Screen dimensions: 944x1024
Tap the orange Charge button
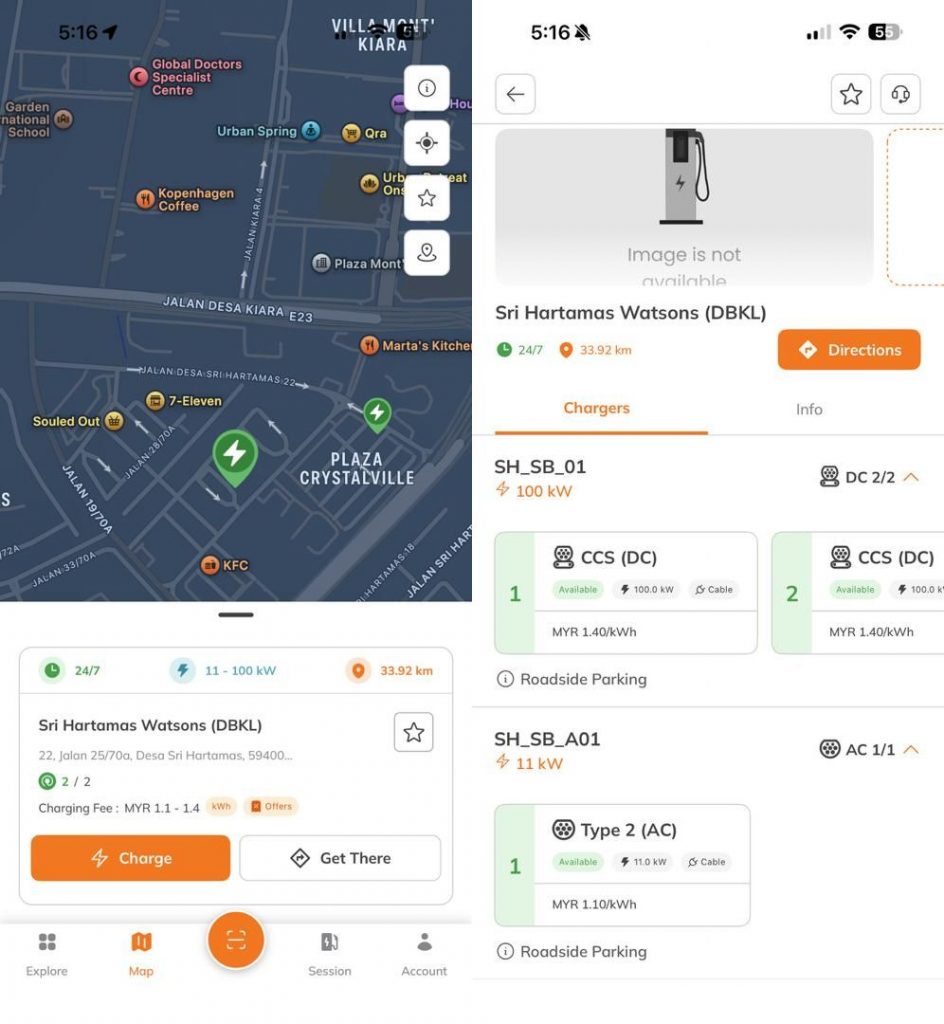(131, 858)
